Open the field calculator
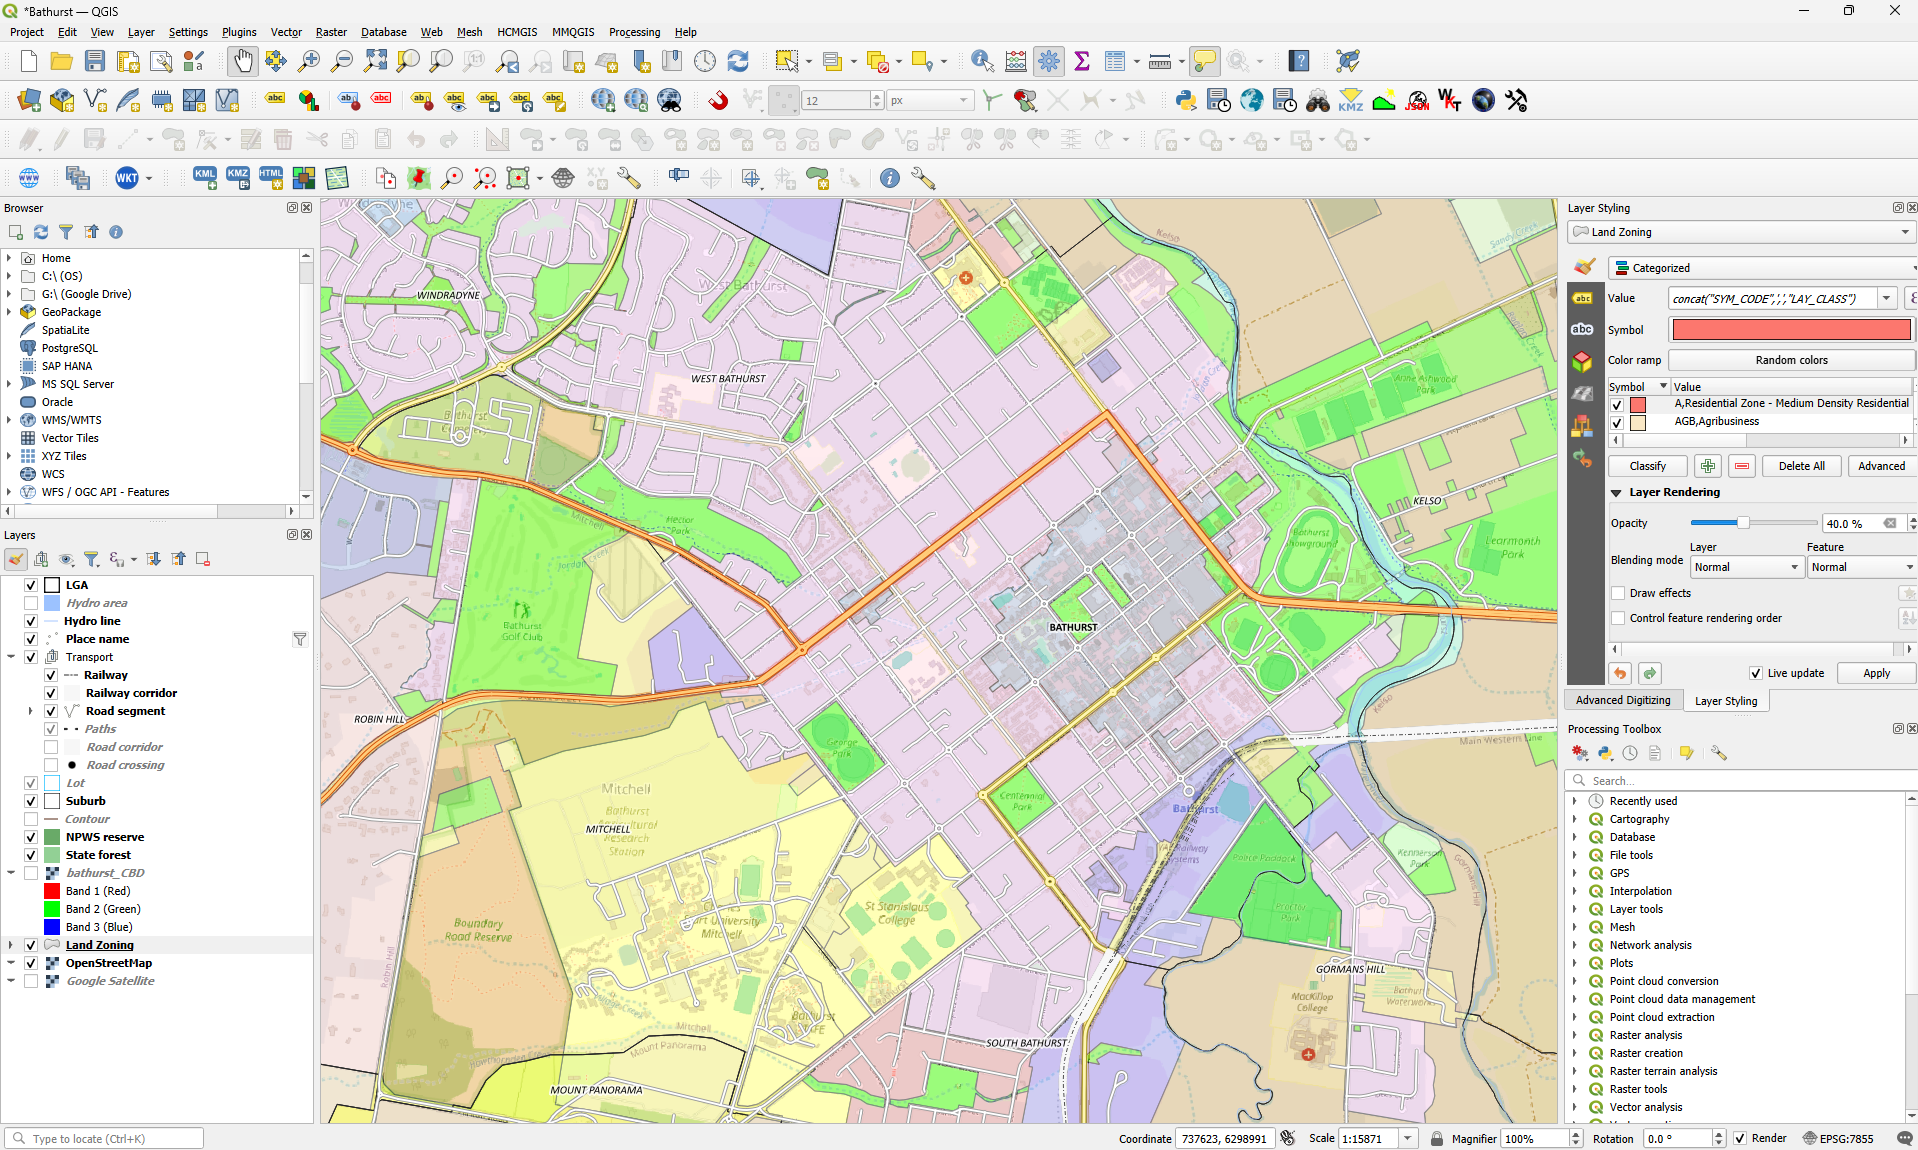The height and width of the screenshot is (1150, 1918). [1014, 61]
